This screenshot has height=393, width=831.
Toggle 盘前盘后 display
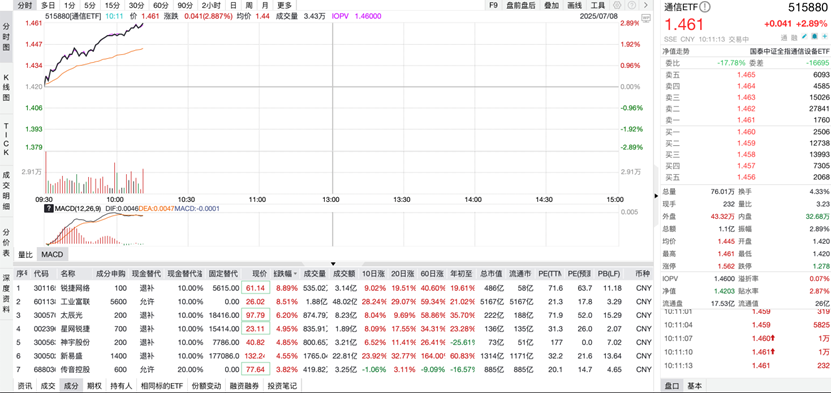pyautogui.click(x=520, y=5)
